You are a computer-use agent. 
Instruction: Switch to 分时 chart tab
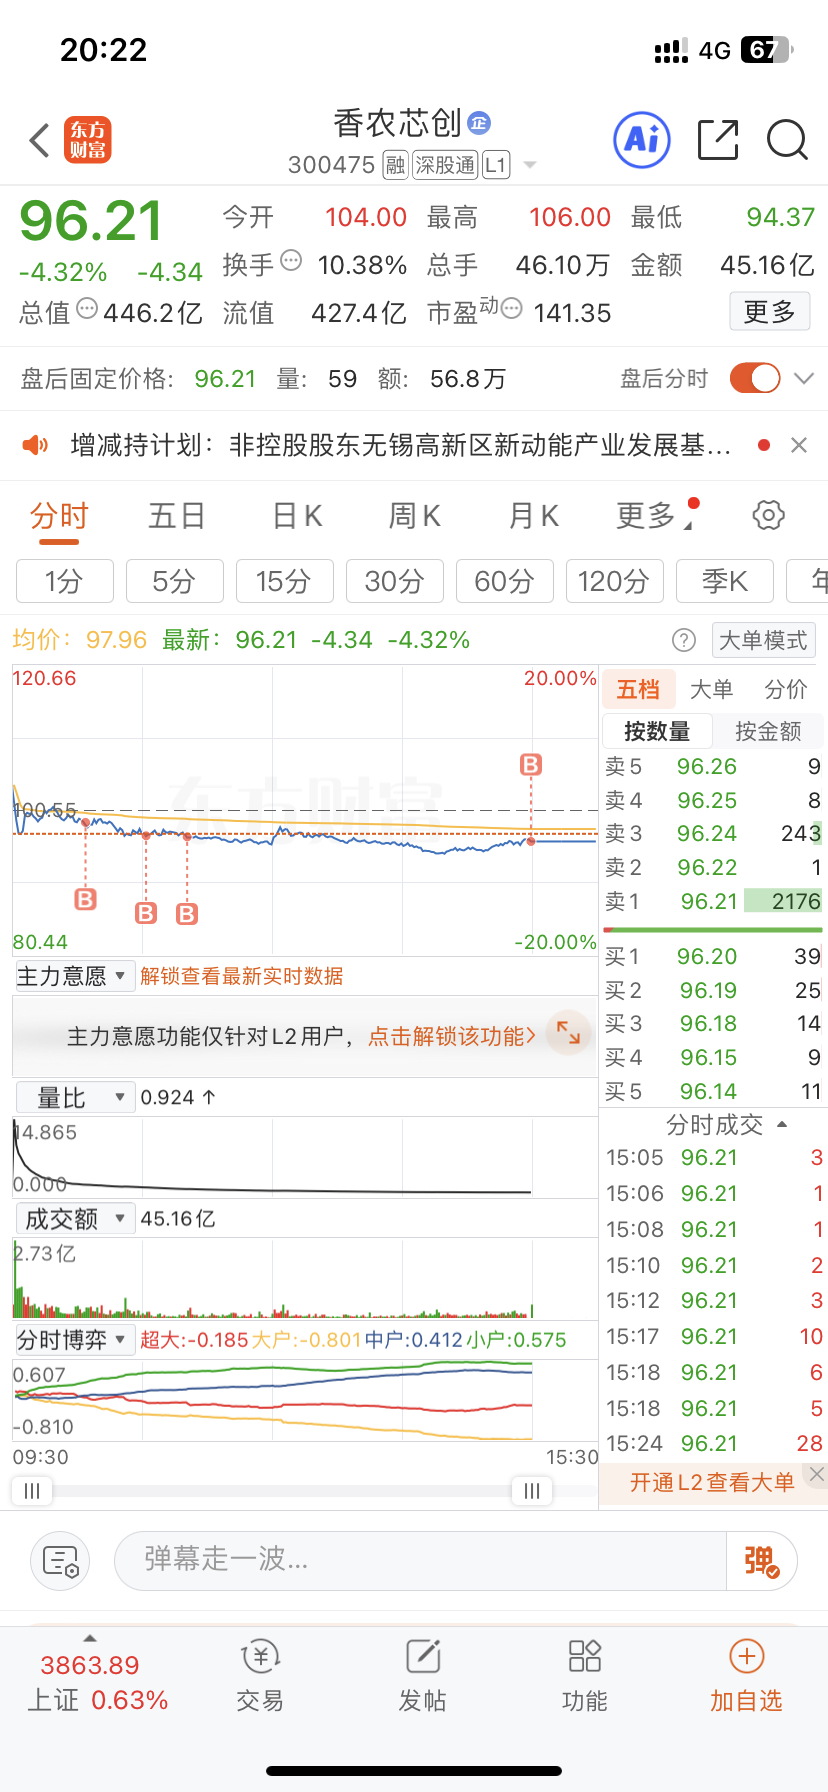coord(60,516)
